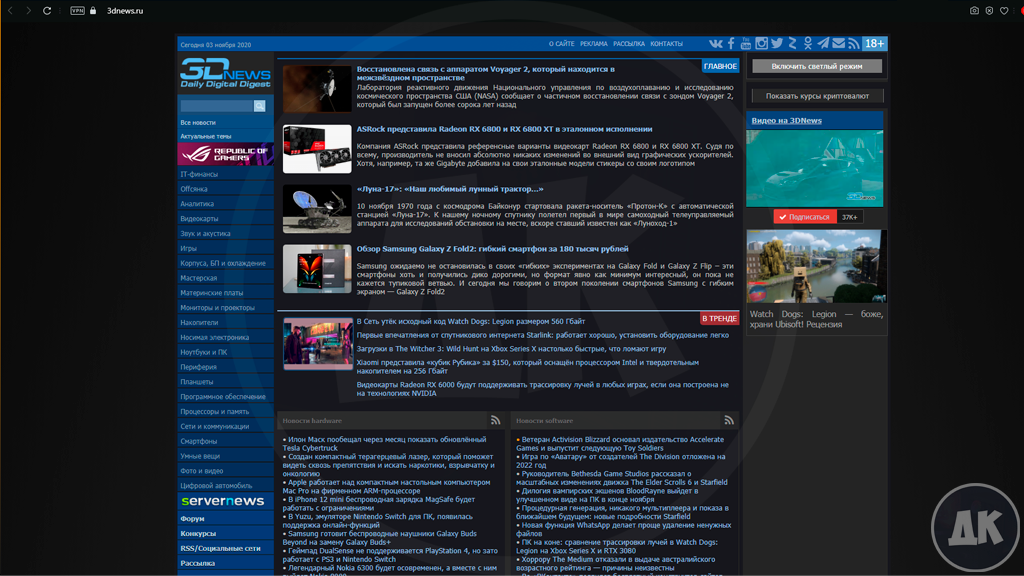Click the email envelope icon in header
Image resolution: width=1024 pixels, height=576 pixels.
tap(839, 44)
